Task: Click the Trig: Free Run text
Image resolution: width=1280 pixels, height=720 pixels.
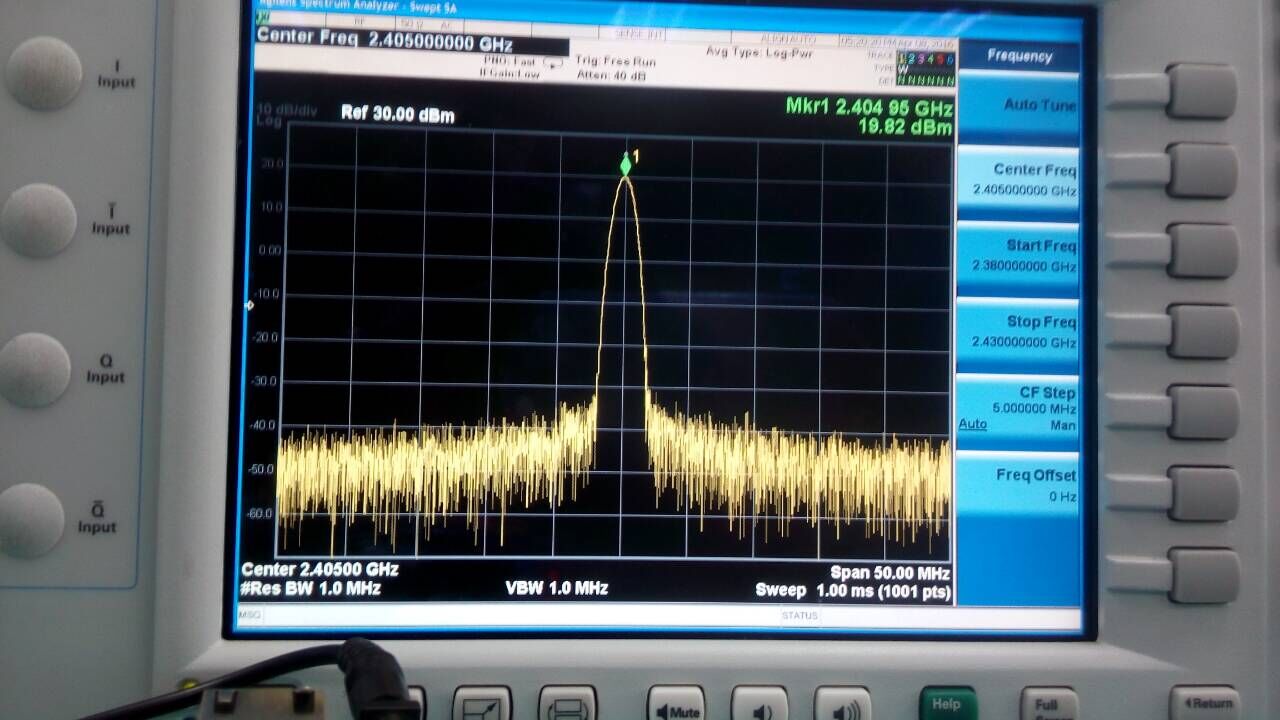Action: click(x=616, y=60)
